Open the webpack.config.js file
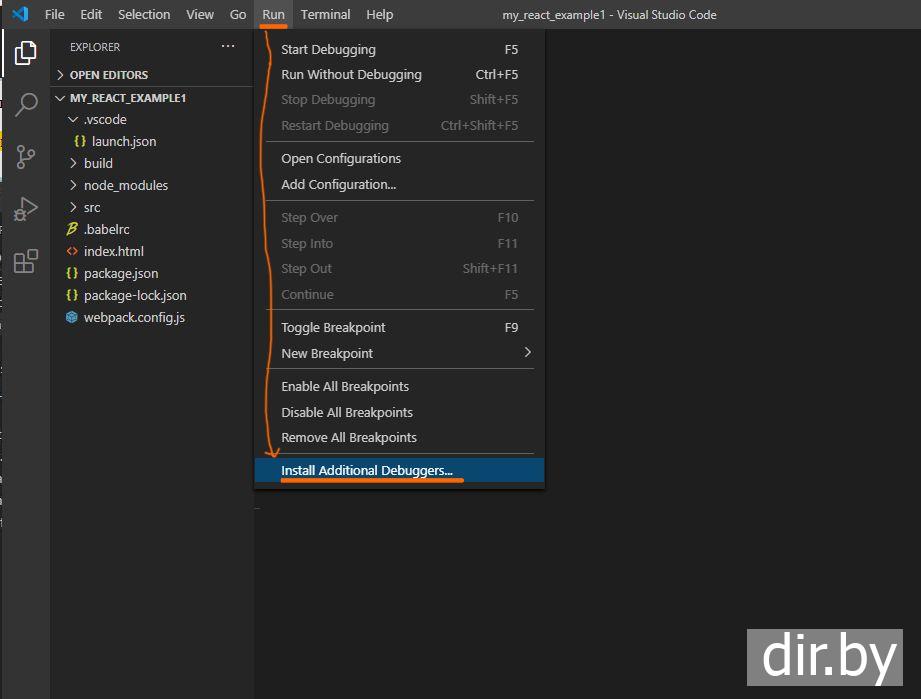 [x=133, y=317]
